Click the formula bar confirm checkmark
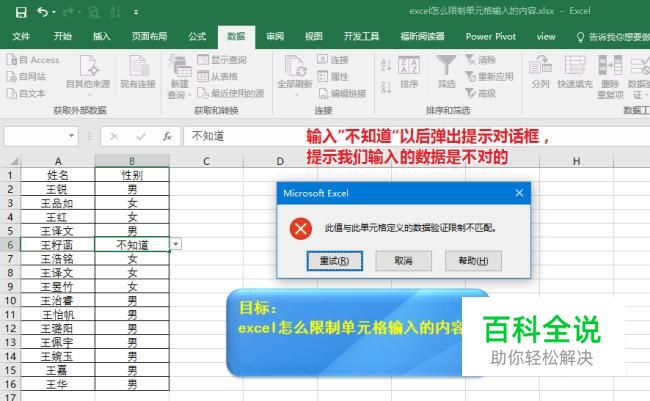This screenshot has width=650, height=401. (x=141, y=136)
